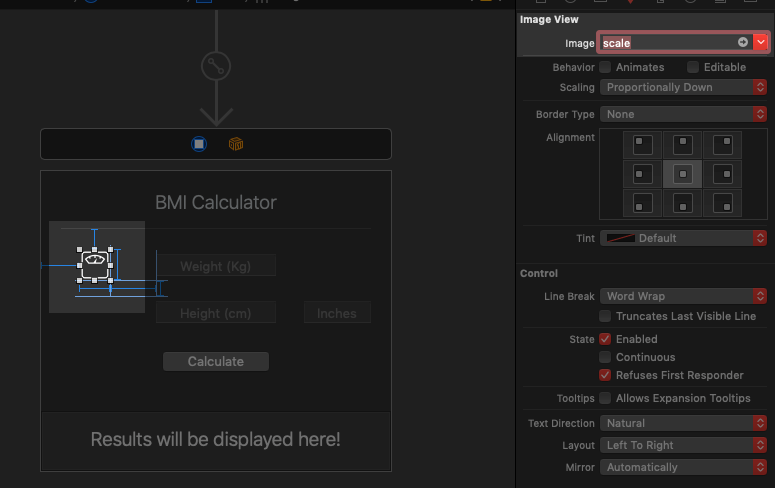Click the Weight (Kg) text field
This screenshot has width=775, height=488.
[216, 266]
